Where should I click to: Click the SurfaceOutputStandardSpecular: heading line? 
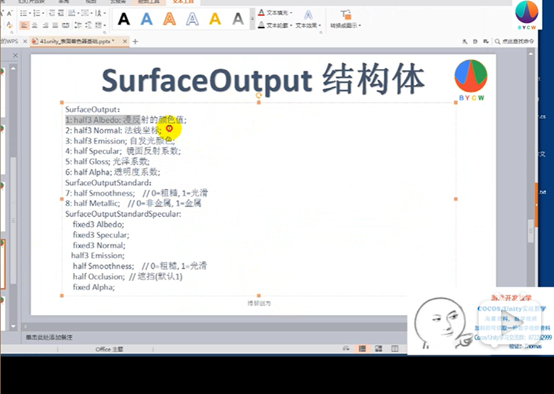coord(123,214)
